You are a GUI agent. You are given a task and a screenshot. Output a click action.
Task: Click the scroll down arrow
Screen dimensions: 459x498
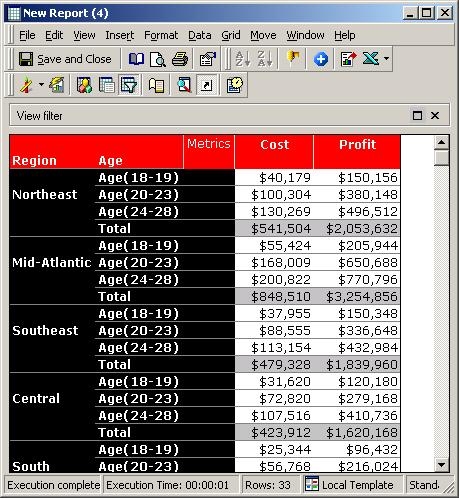click(x=442, y=465)
